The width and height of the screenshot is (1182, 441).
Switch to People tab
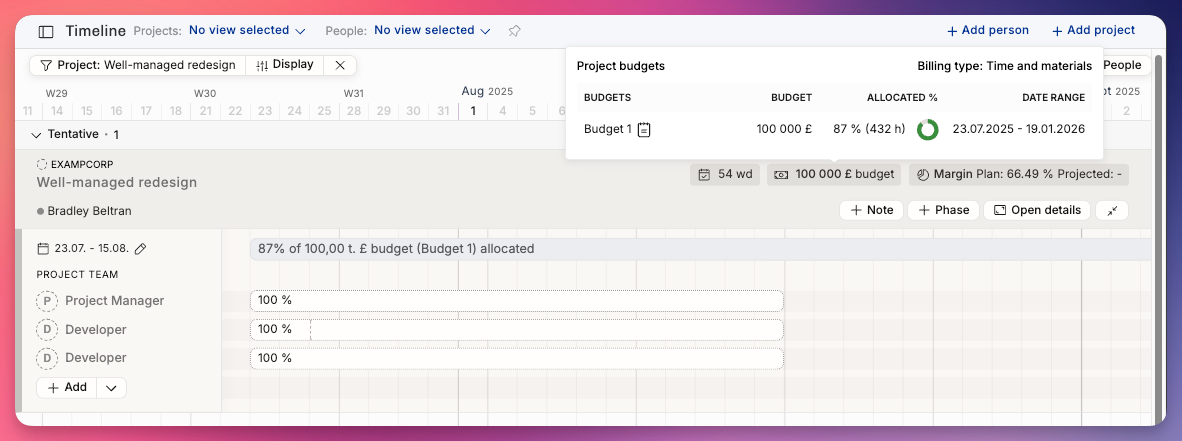click(1122, 66)
